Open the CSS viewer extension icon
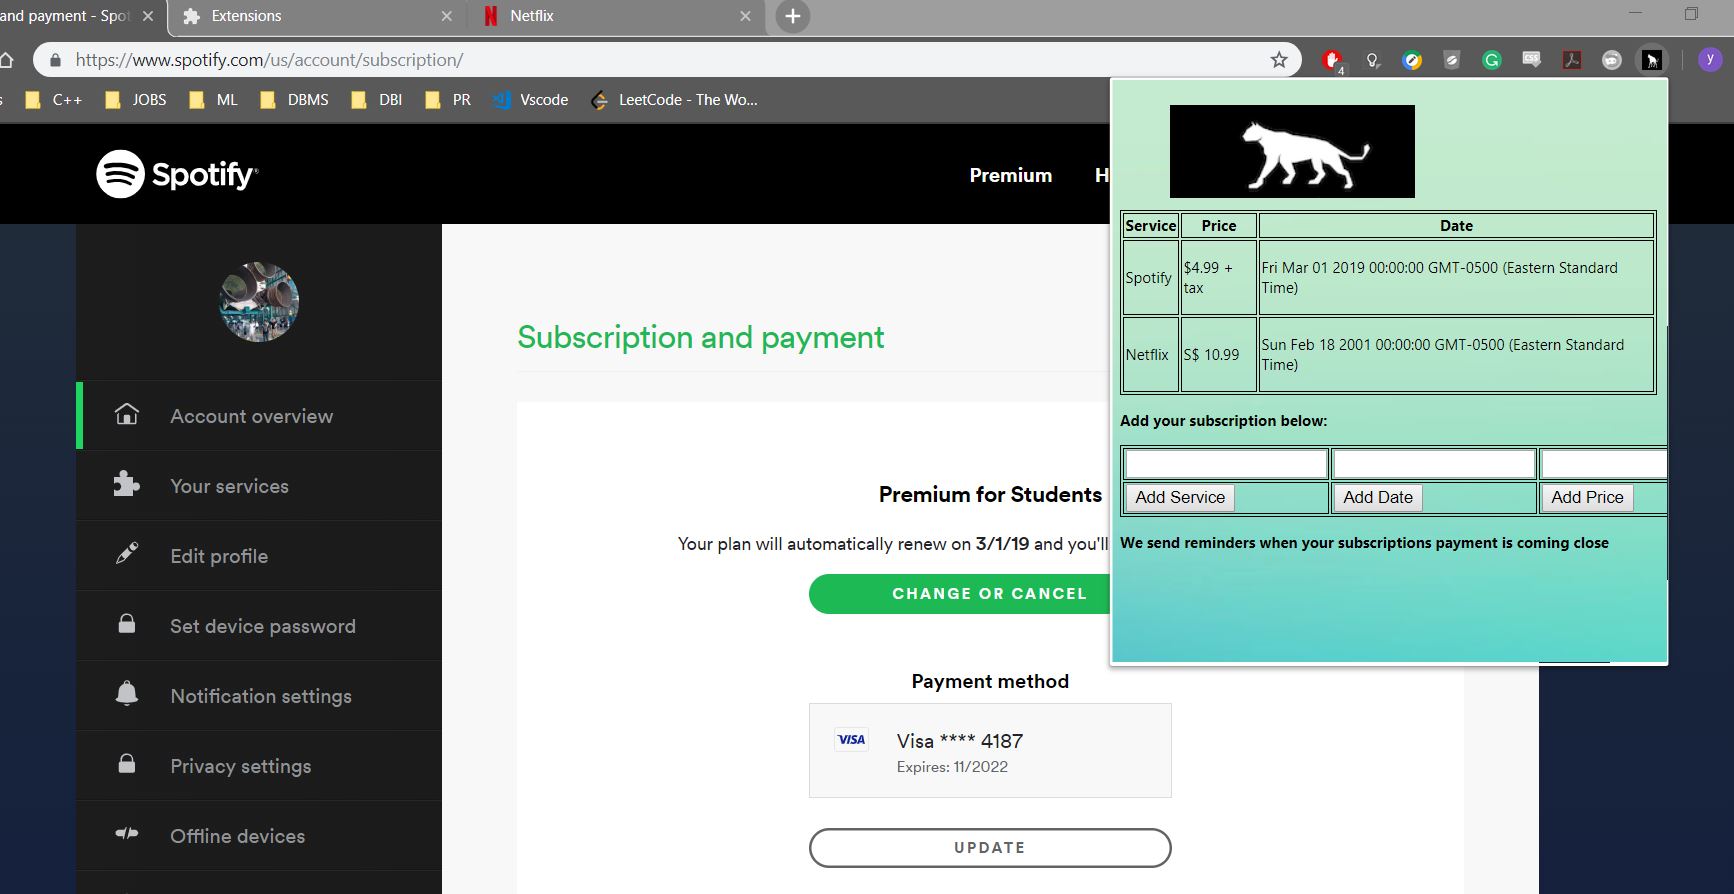This screenshot has height=894, width=1734. 1532,60
